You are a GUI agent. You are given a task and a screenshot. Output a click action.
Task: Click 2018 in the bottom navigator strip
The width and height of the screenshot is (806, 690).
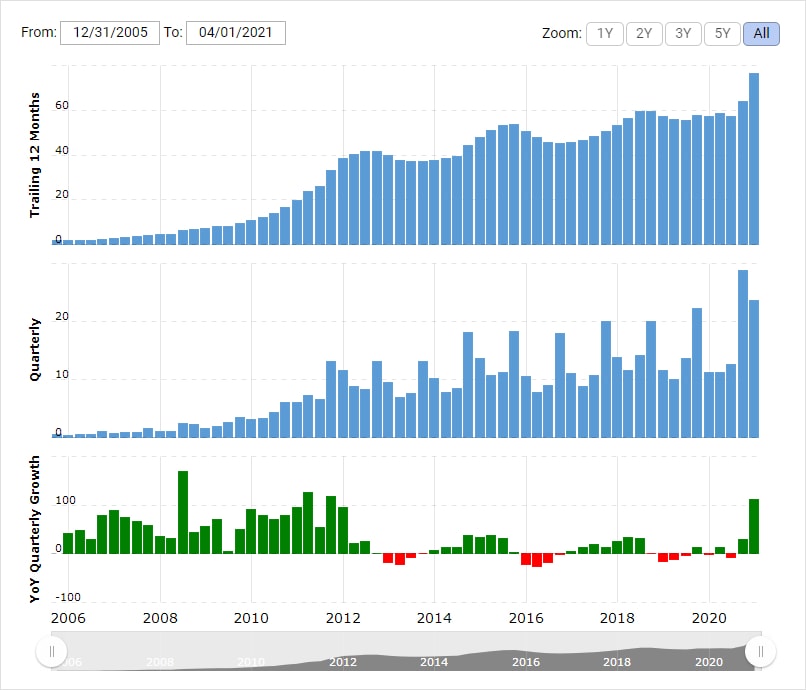[x=617, y=662]
